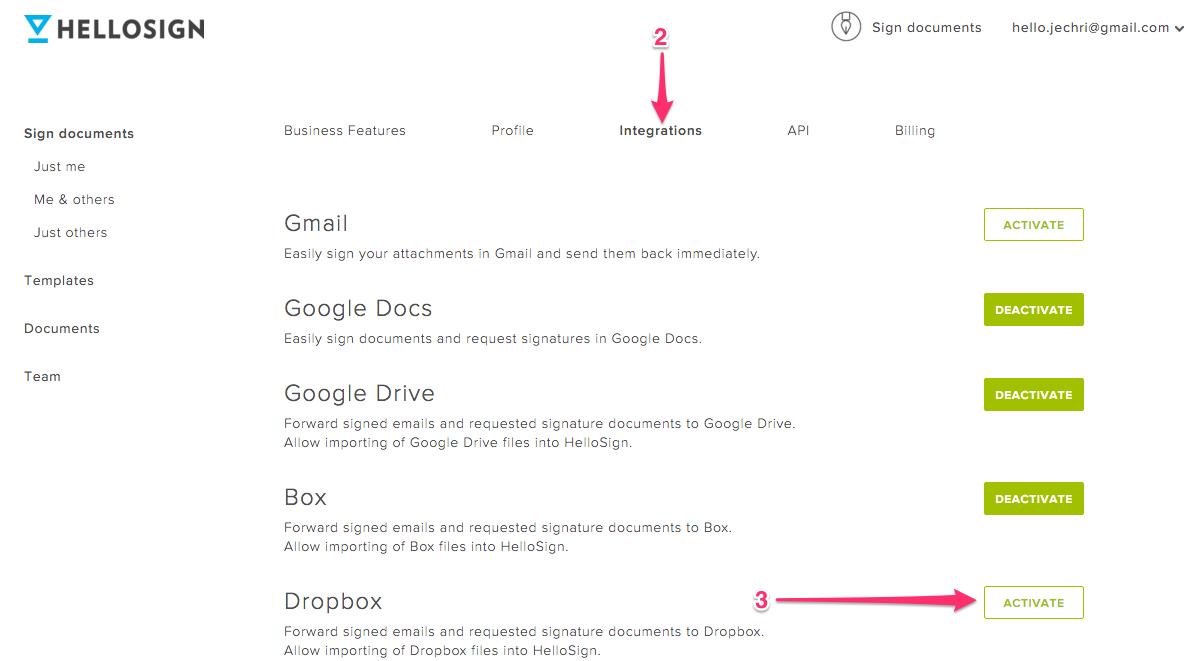Click the text 'Easily sign your attachments in Gmail'
Screen dimensions: 1192x661
407,254
